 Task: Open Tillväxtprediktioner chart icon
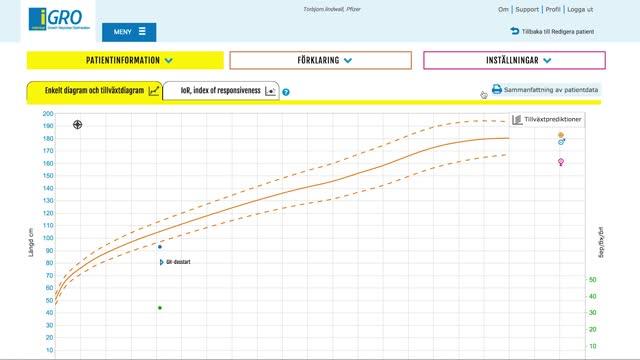pyautogui.click(x=517, y=120)
